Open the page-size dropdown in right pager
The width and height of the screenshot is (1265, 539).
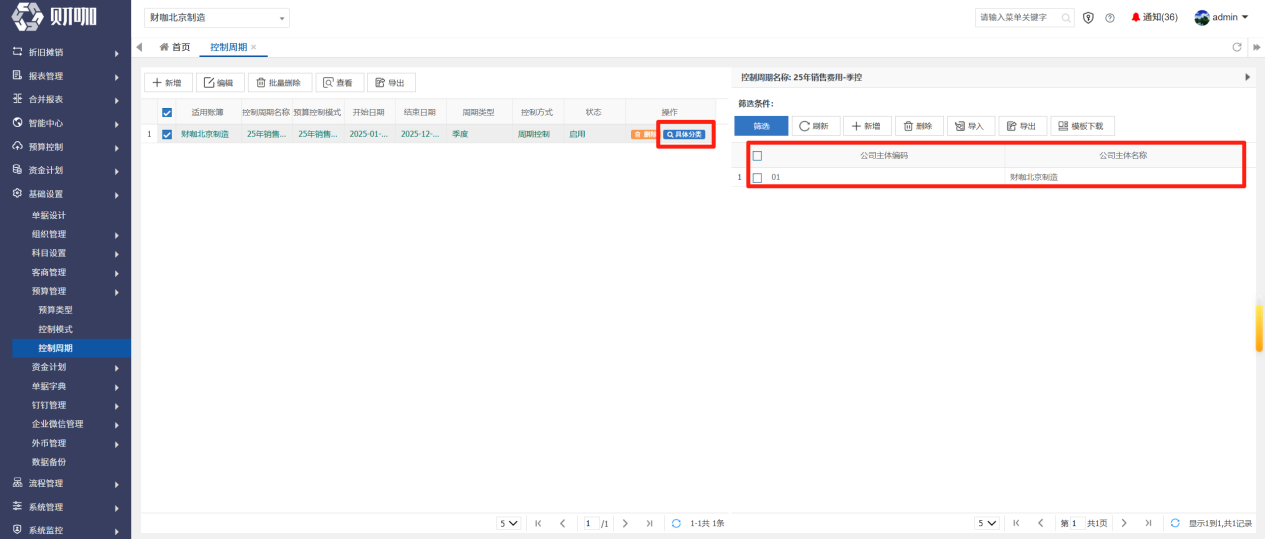(x=987, y=523)
